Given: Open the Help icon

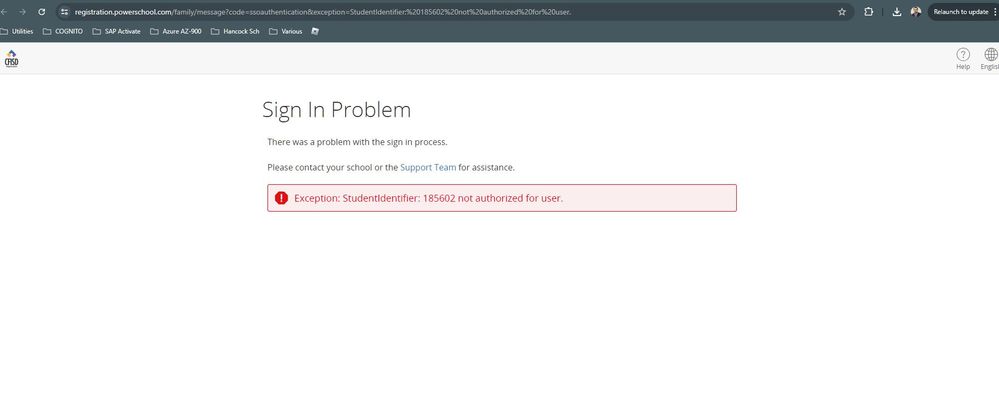Looking at the screenshot, I should tap(963, 56).
